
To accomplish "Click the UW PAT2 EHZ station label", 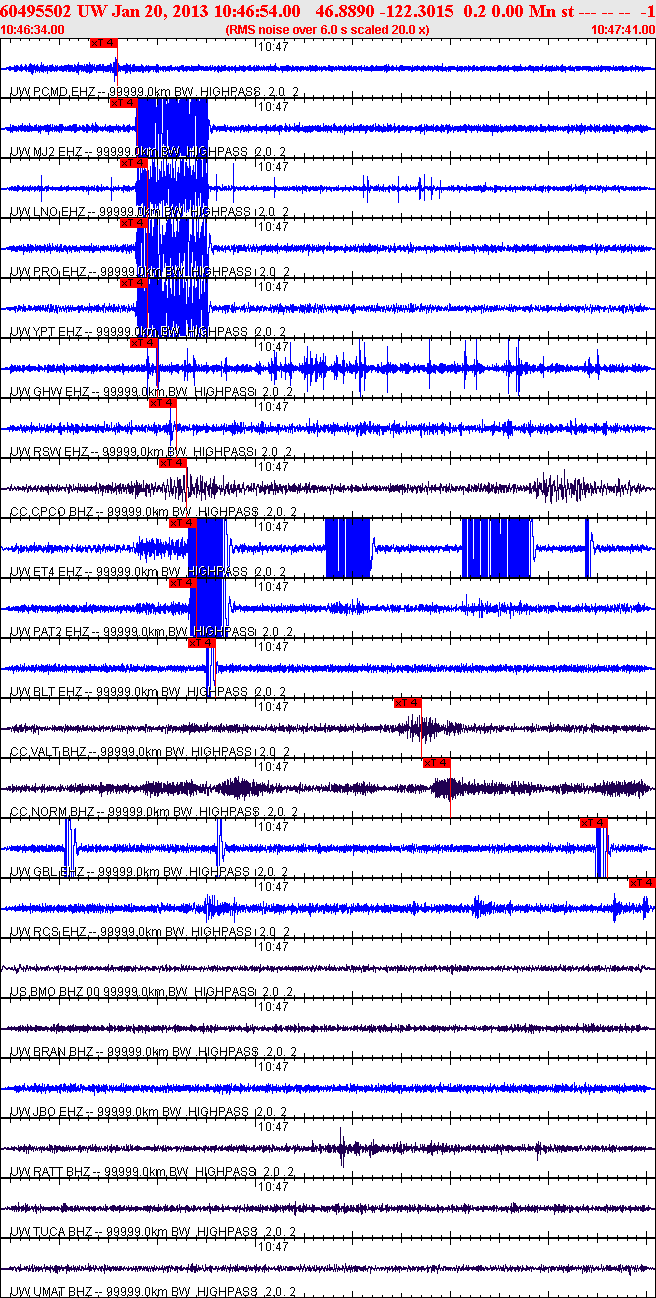I will (x=49, y=631).
